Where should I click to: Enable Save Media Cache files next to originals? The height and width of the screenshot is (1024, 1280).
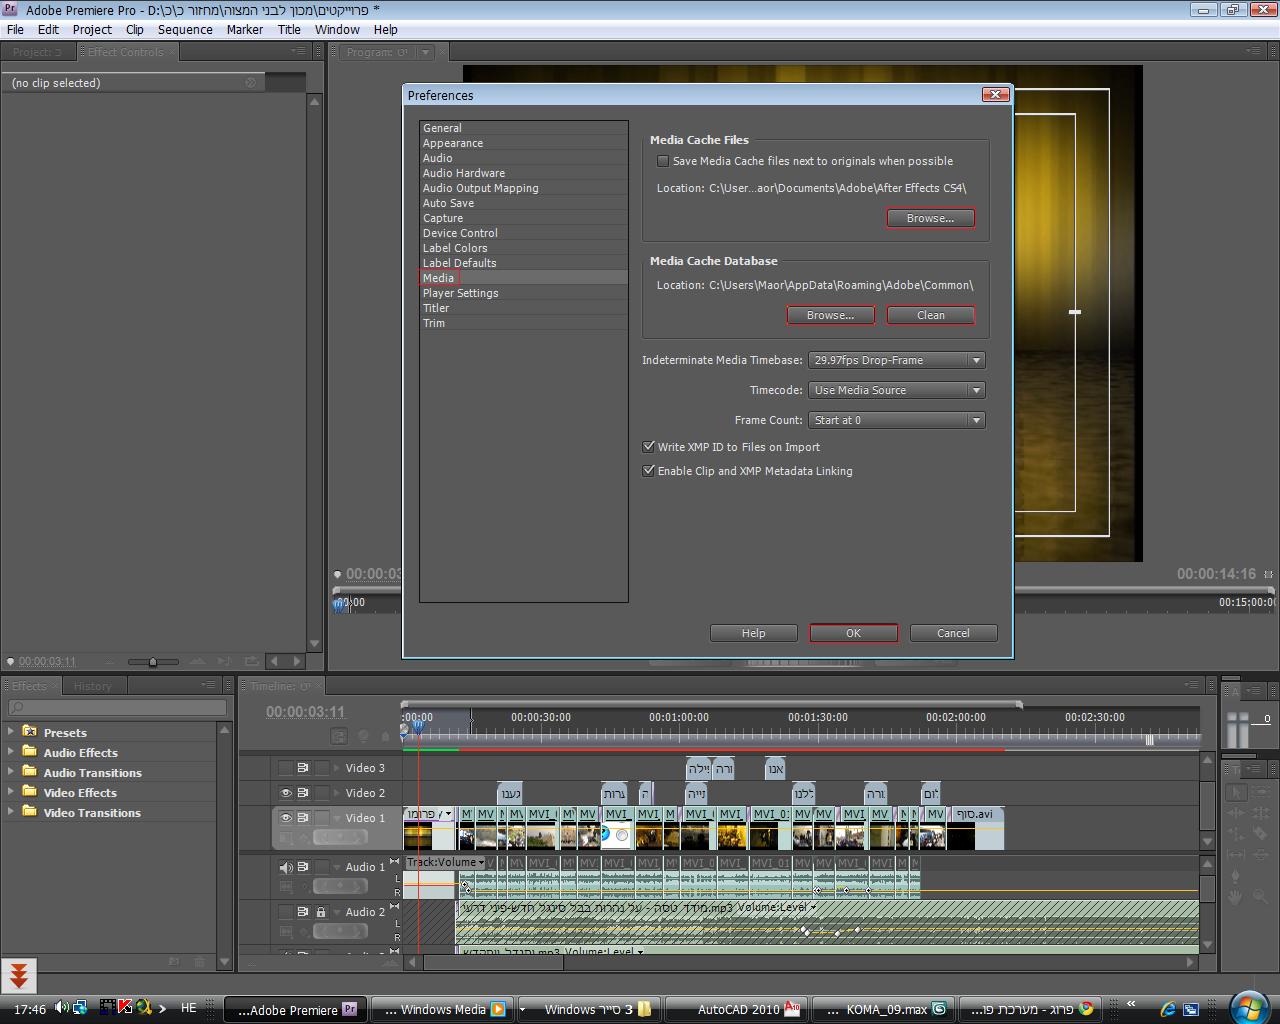(663, 161)
